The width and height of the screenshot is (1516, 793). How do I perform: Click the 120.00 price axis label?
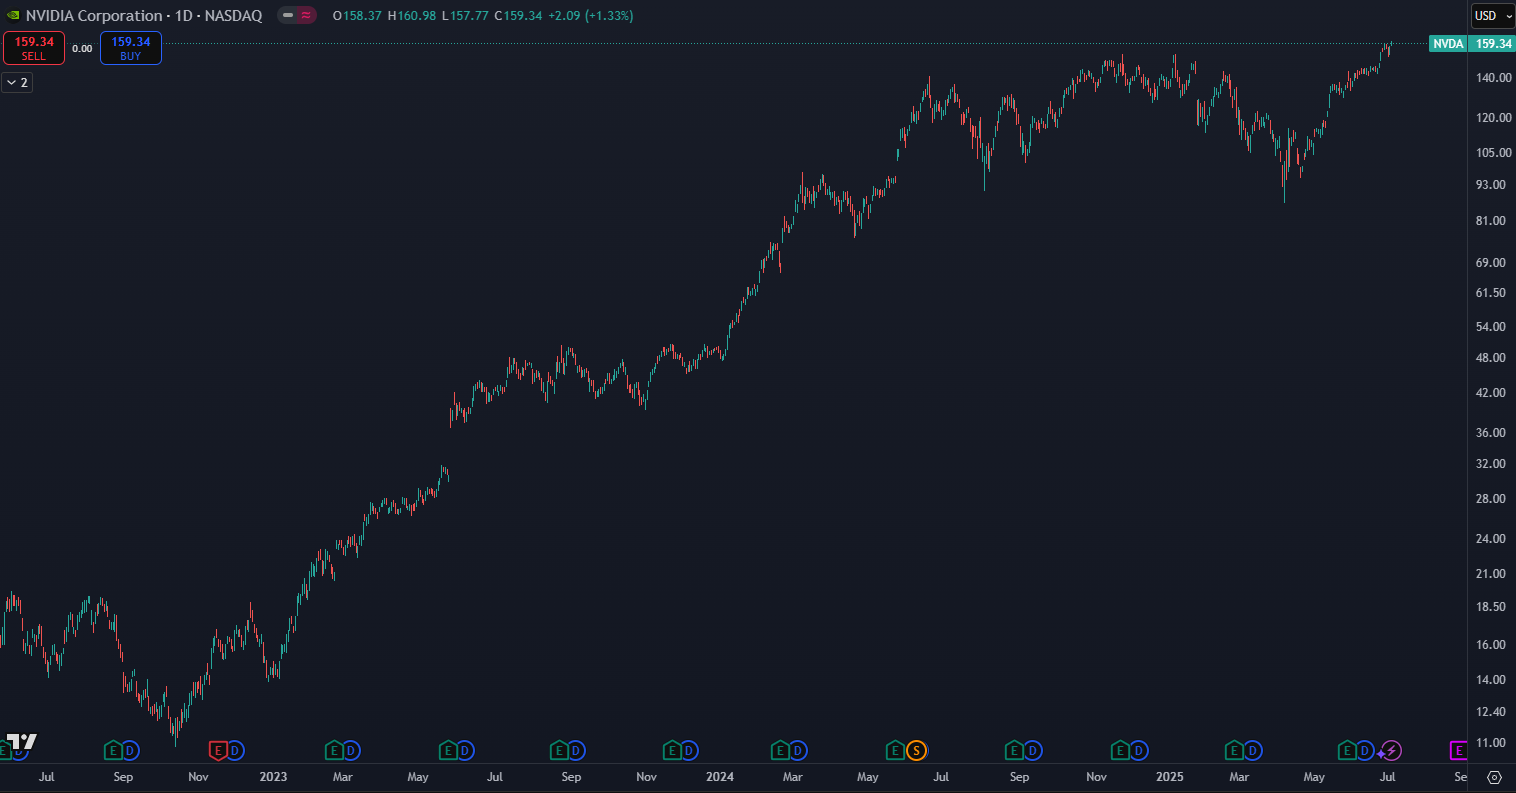click(1493, 118)
